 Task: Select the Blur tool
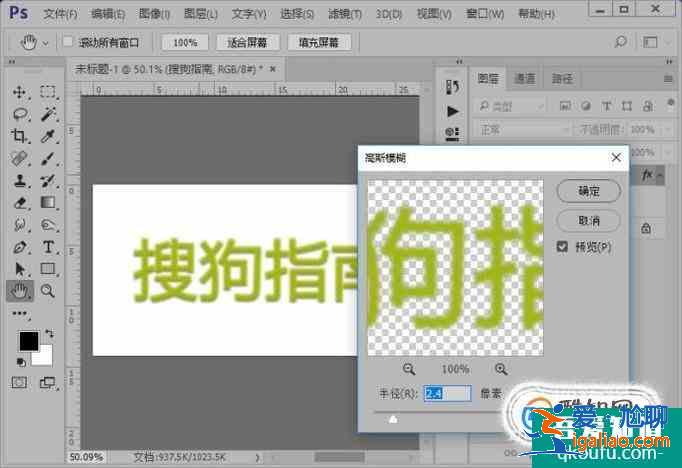pyautogui.click(x=20, y=224)
